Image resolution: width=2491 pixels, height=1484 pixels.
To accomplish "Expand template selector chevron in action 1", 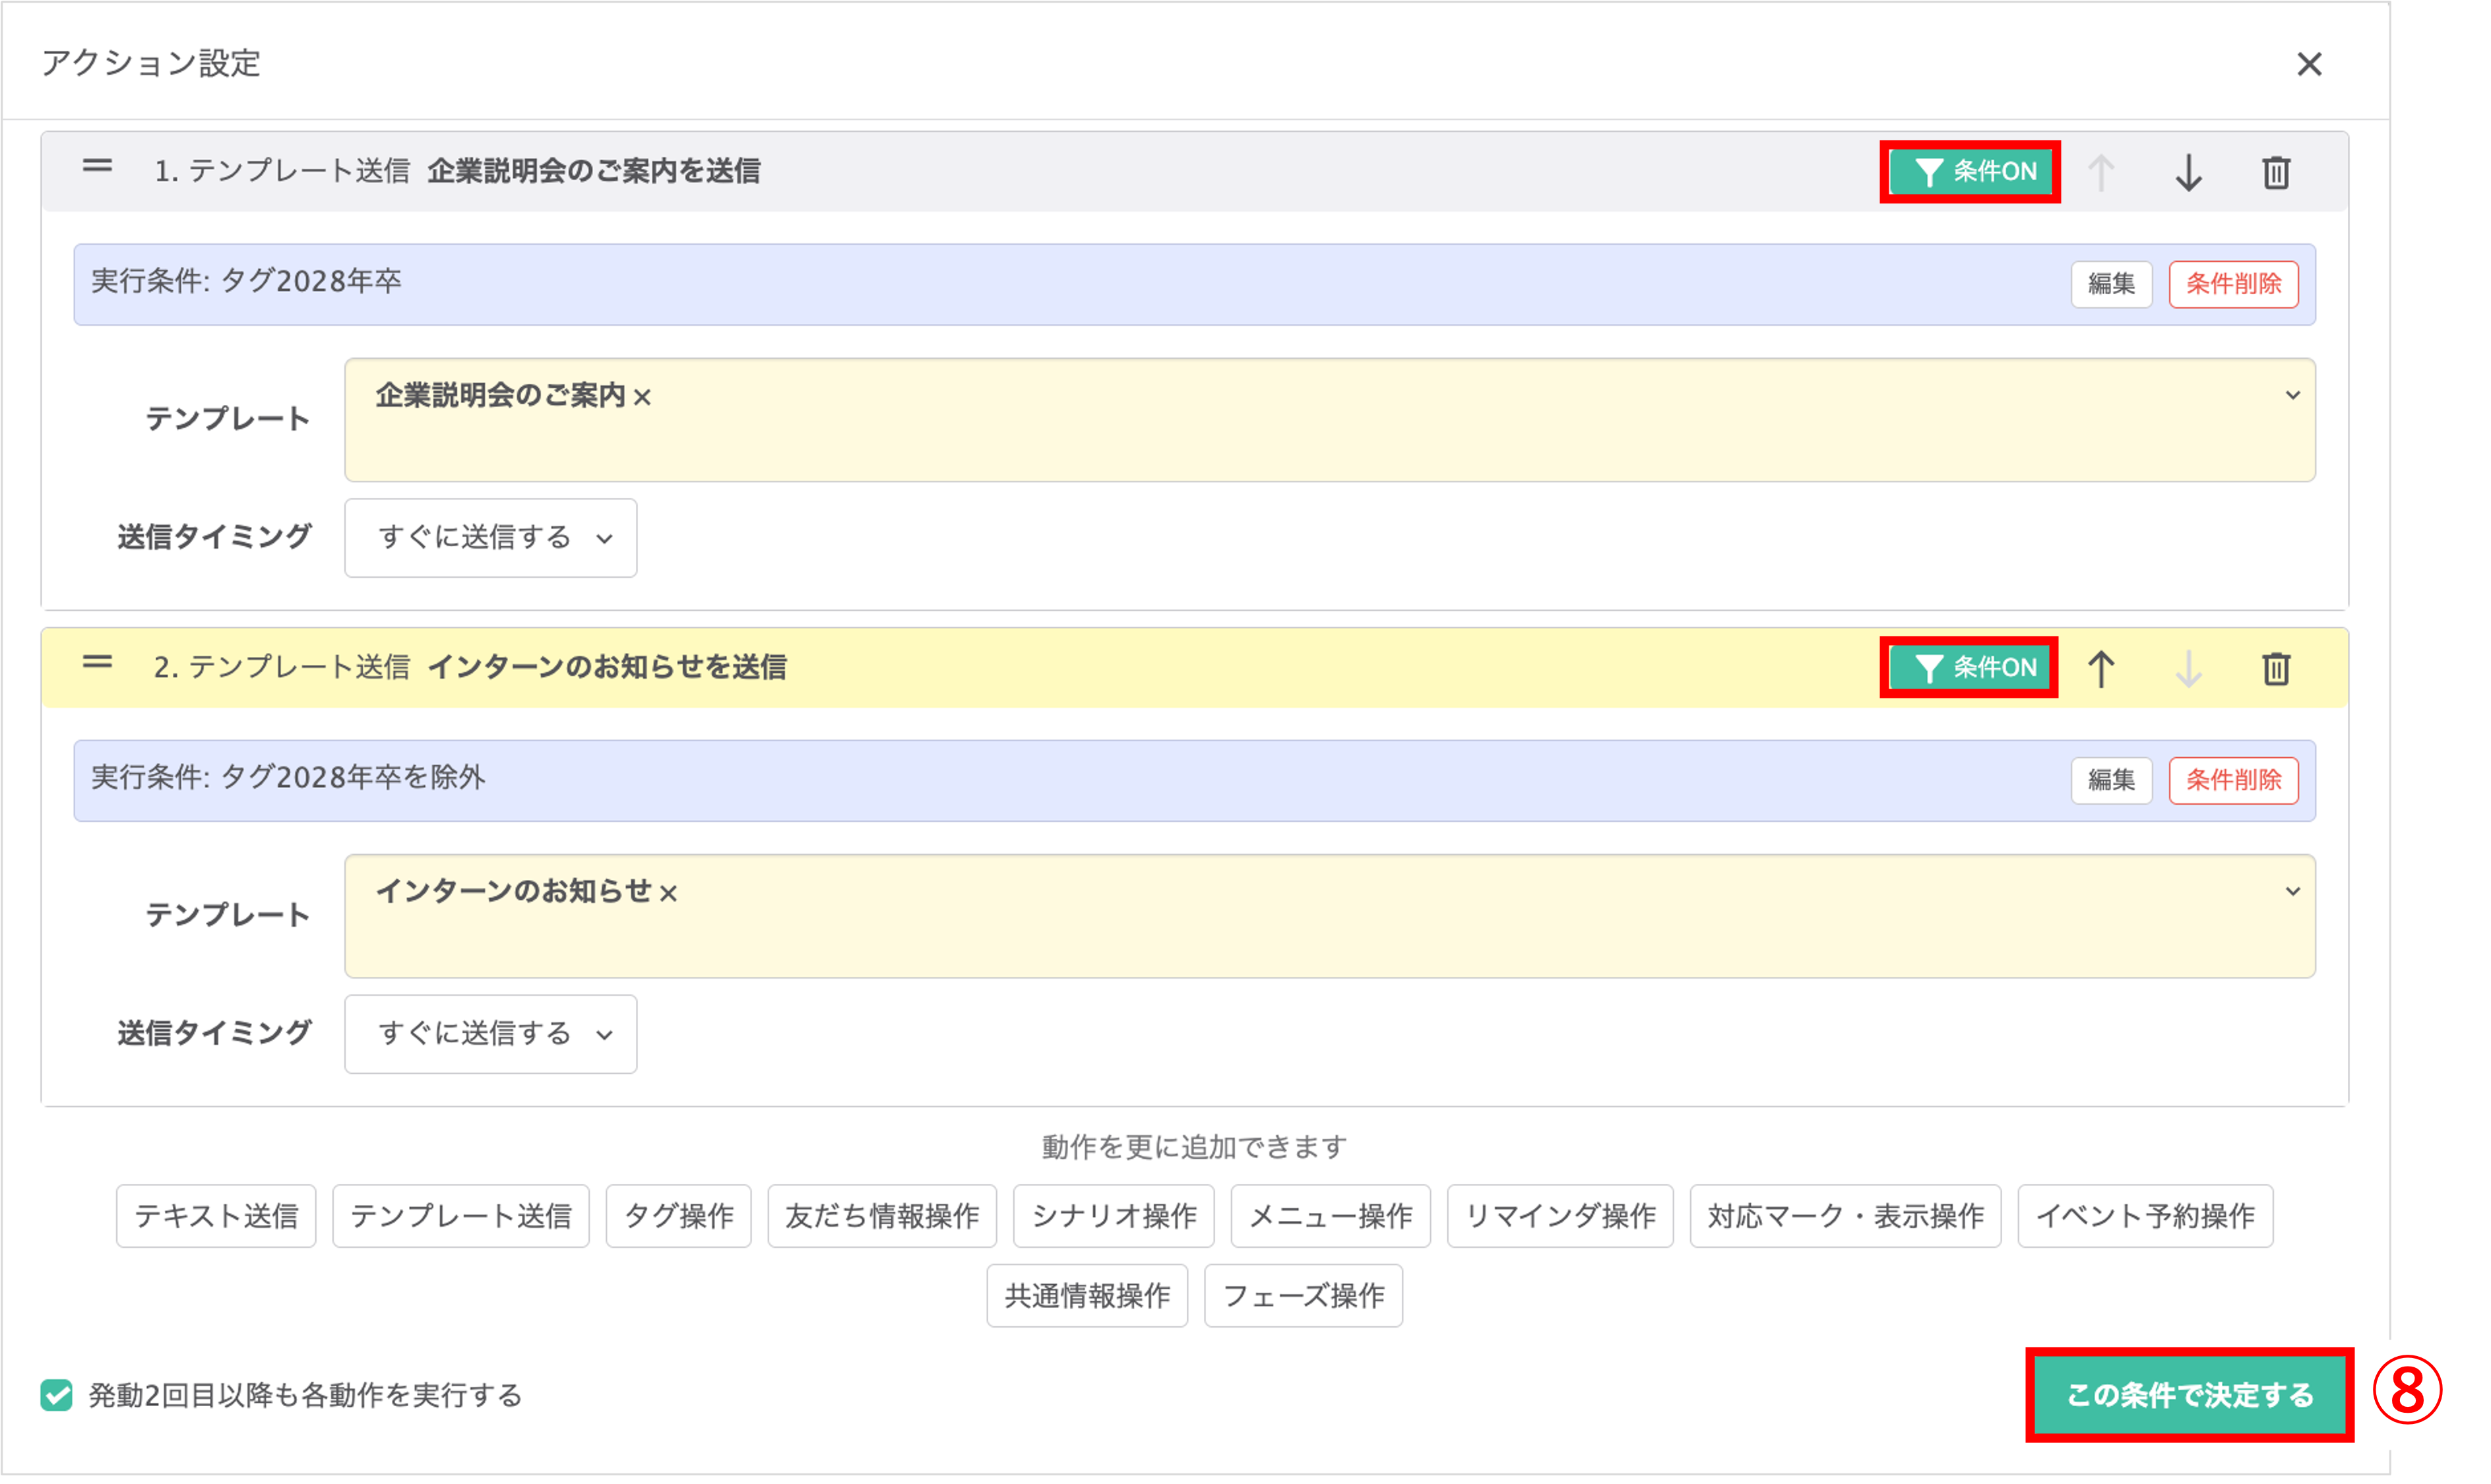I will tap(2292, 396).
